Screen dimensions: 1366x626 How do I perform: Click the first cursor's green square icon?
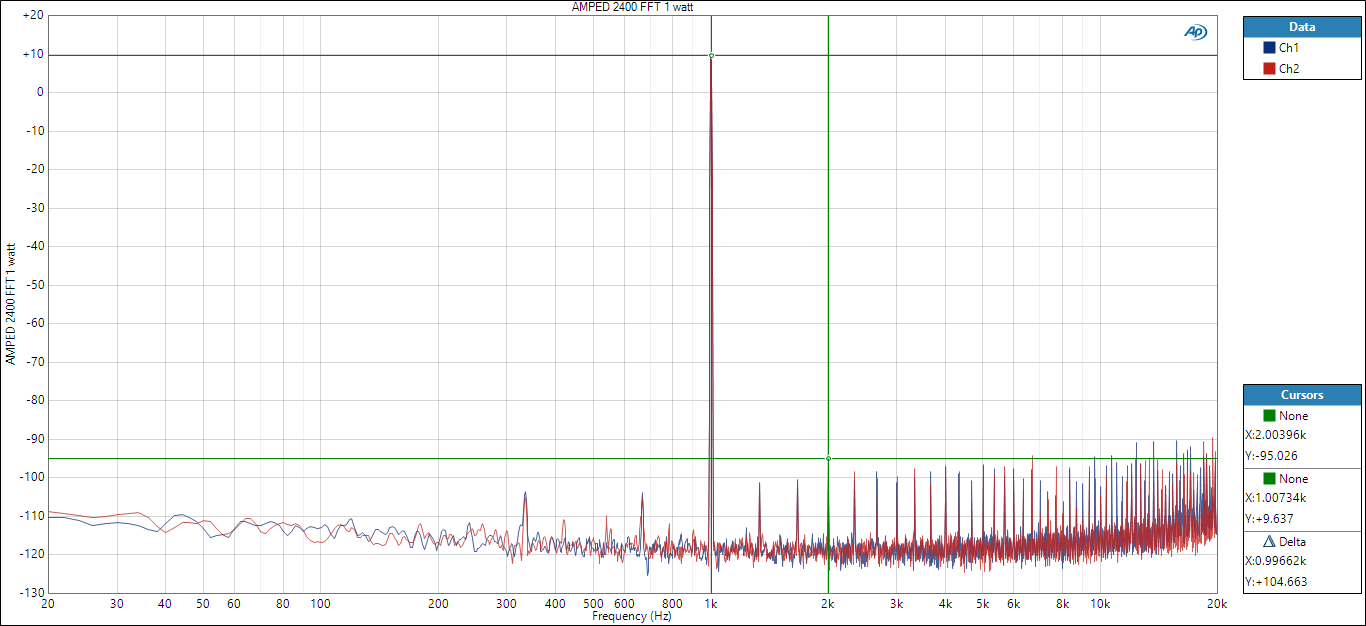click(1269, 416)
